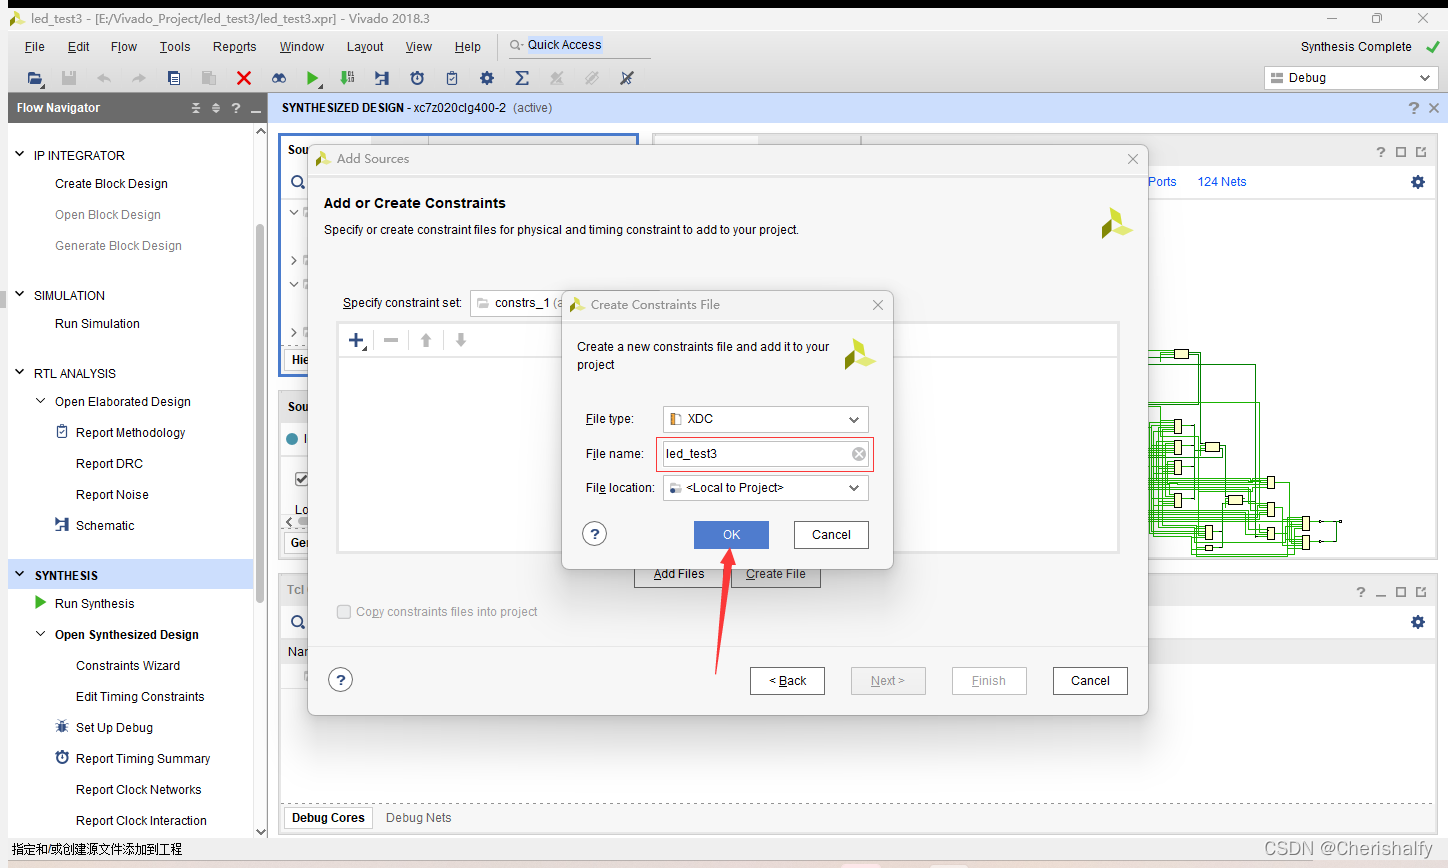The height and width of the screenshot is (868, 1448).
Task: Select Report Timing Summary in Flow Navigator
Action: point(143,759)
